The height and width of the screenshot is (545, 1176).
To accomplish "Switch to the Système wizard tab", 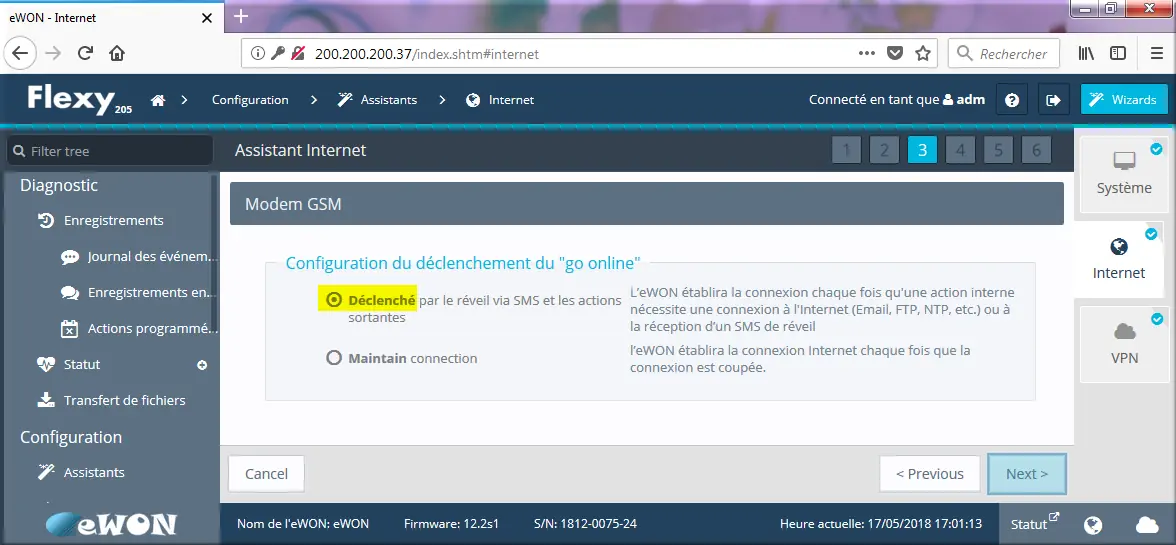I will tap(1123, 173).
